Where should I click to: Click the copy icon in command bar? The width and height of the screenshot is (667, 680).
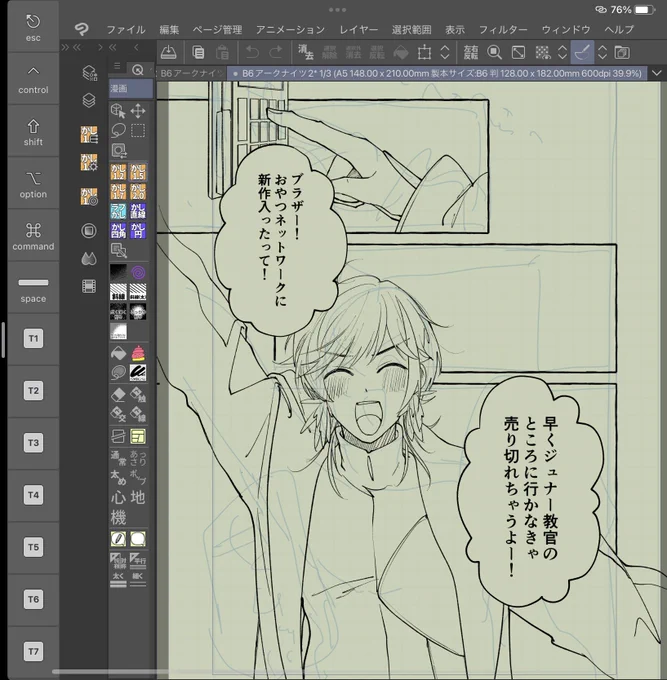(x=198, y=52)
